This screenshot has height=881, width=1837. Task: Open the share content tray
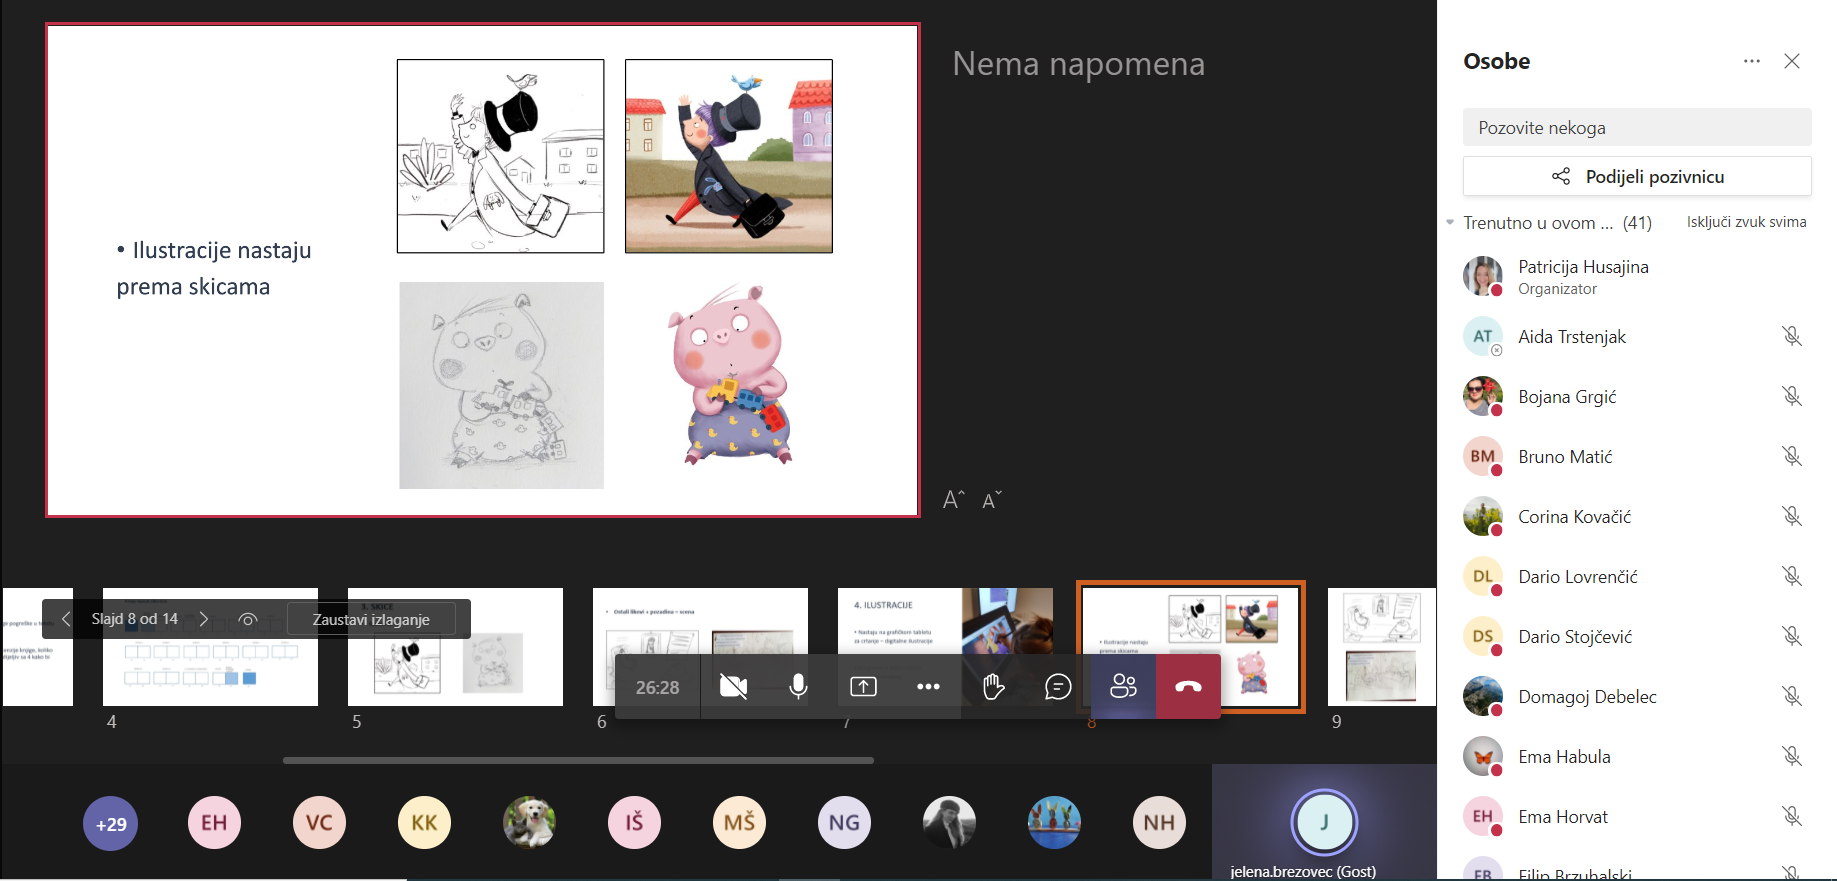coord(863,686)
